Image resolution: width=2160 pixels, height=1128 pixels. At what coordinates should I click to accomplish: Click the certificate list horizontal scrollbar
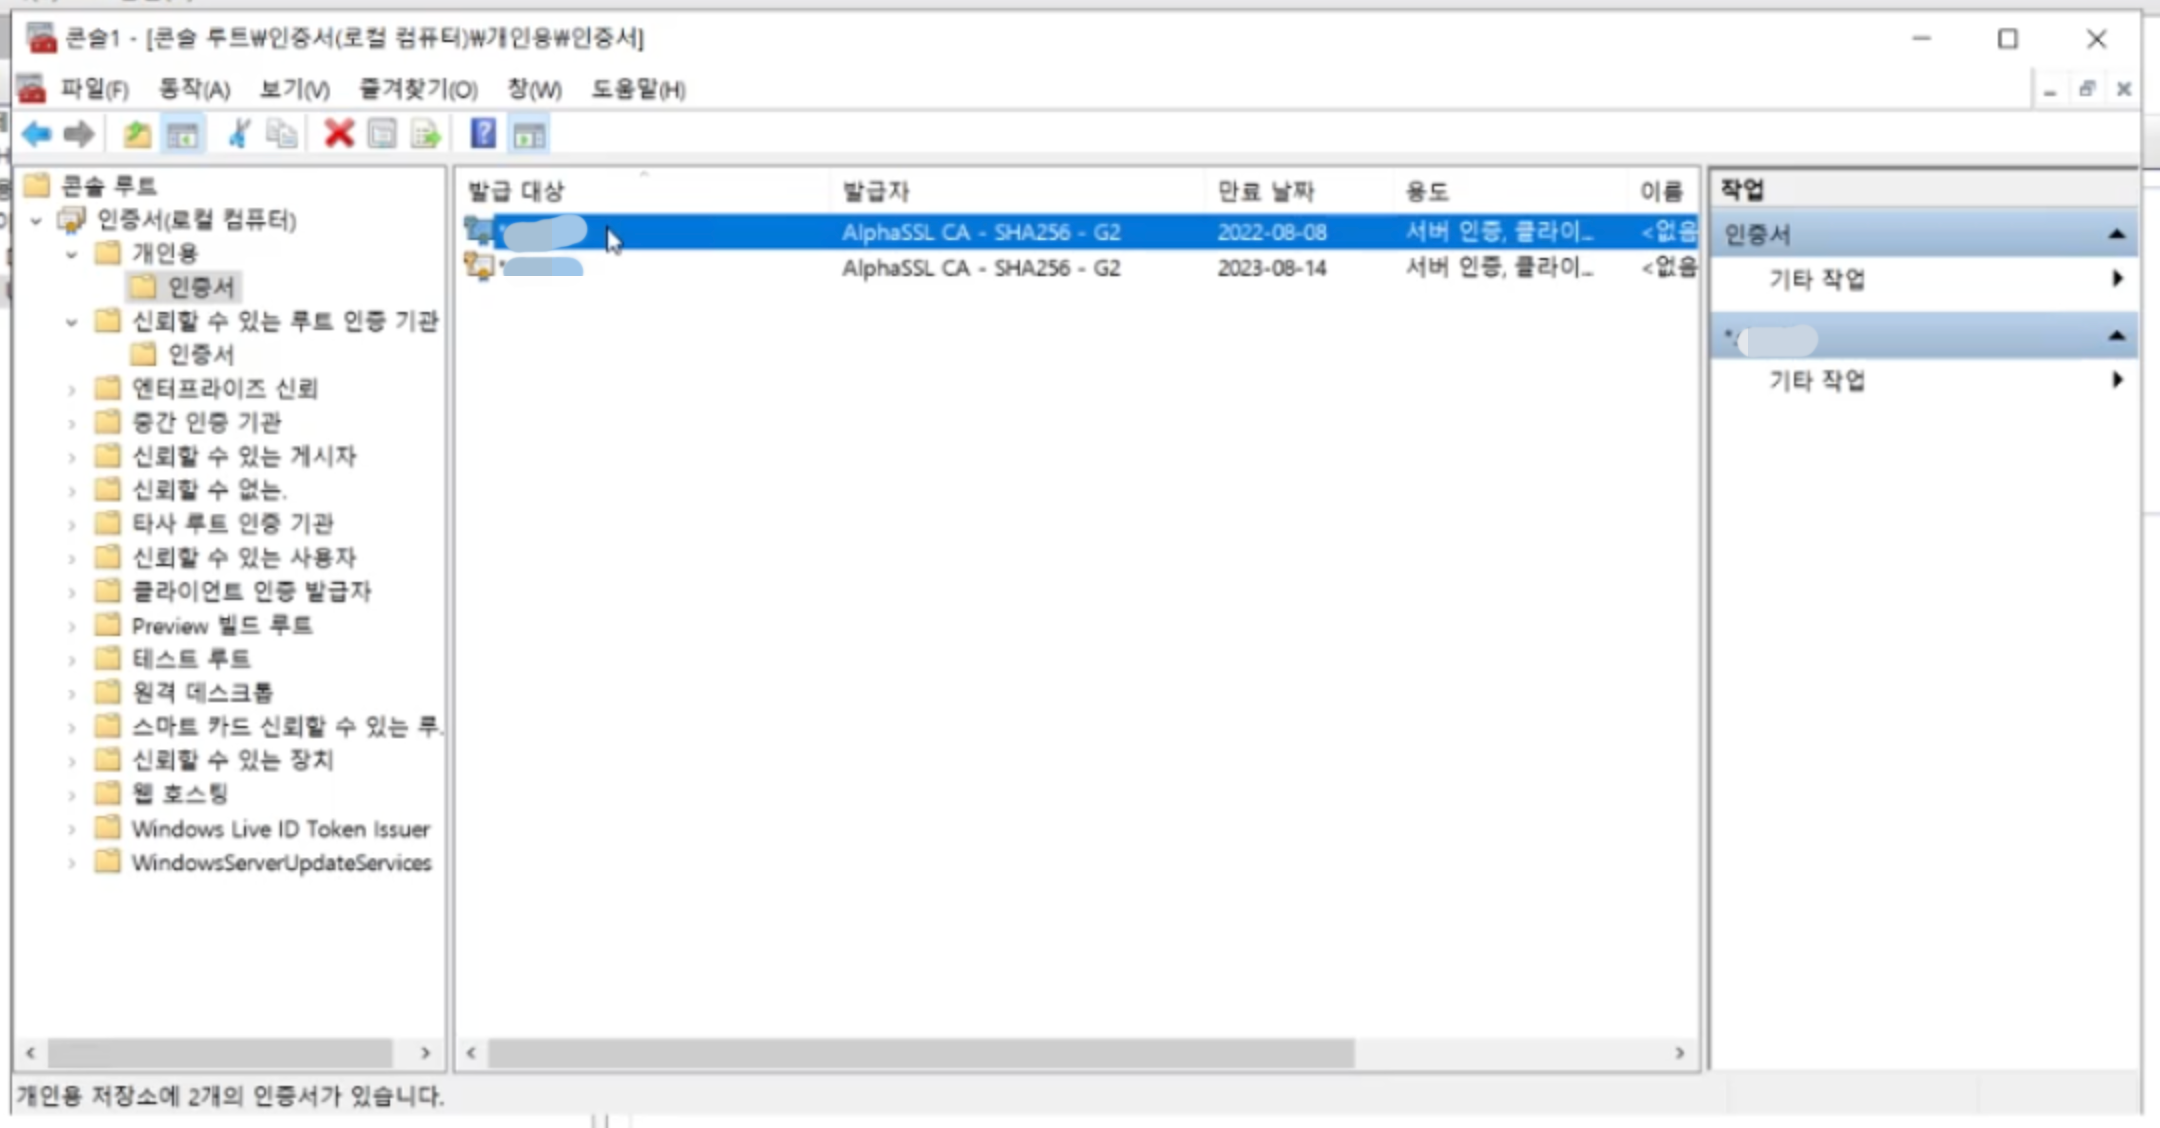(920, 1053)
